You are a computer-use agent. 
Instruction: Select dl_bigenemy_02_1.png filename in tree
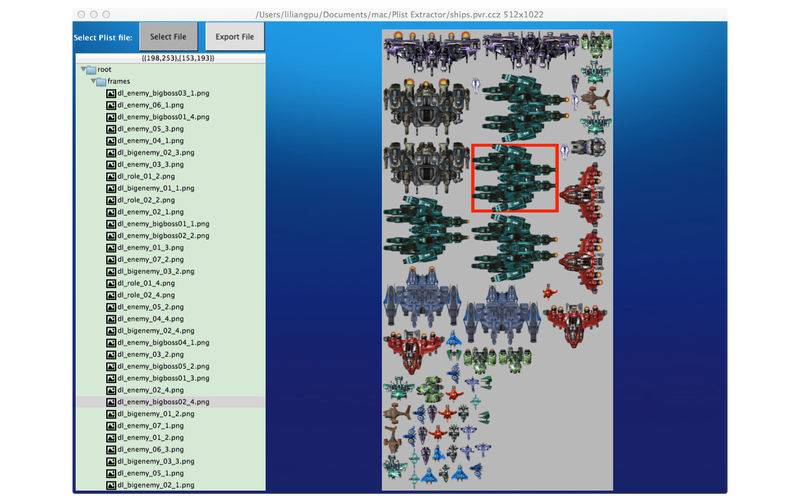click(156, 485)
